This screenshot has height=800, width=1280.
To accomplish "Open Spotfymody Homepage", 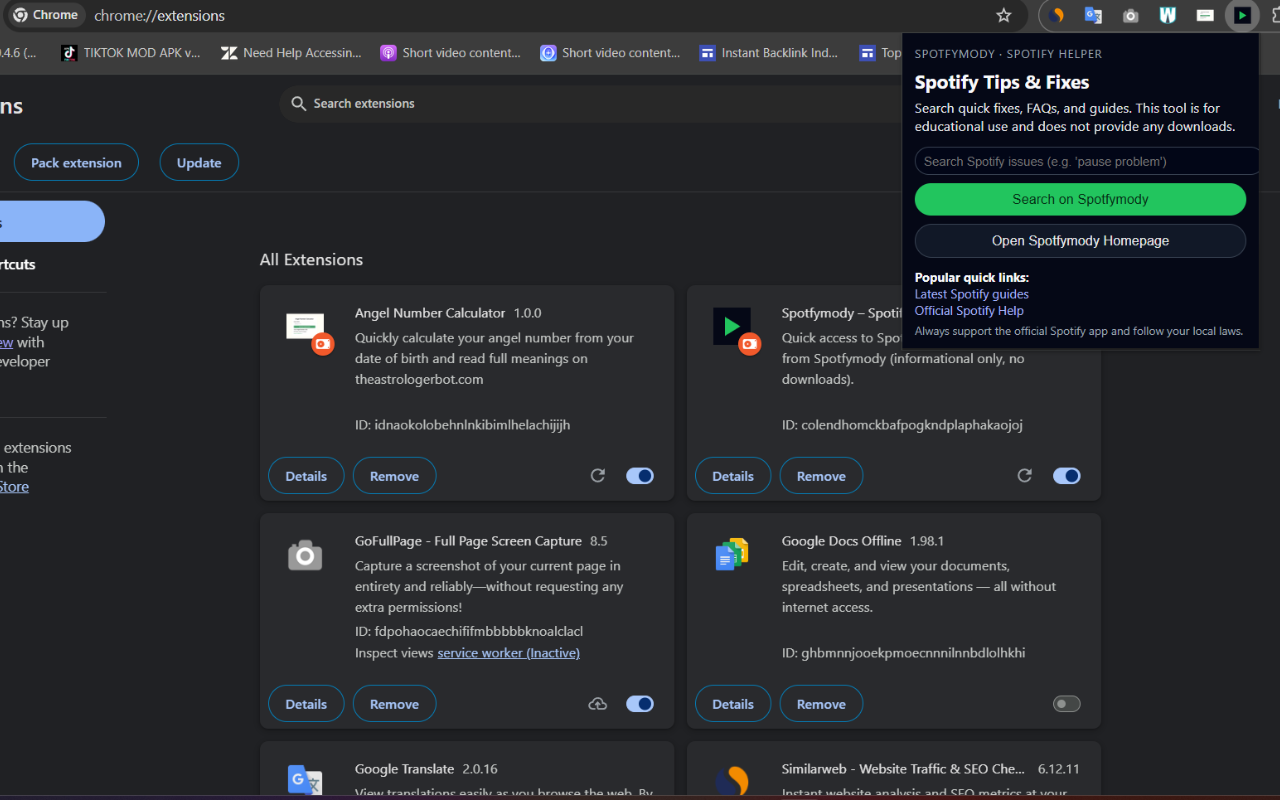I will click(1080, 240).
